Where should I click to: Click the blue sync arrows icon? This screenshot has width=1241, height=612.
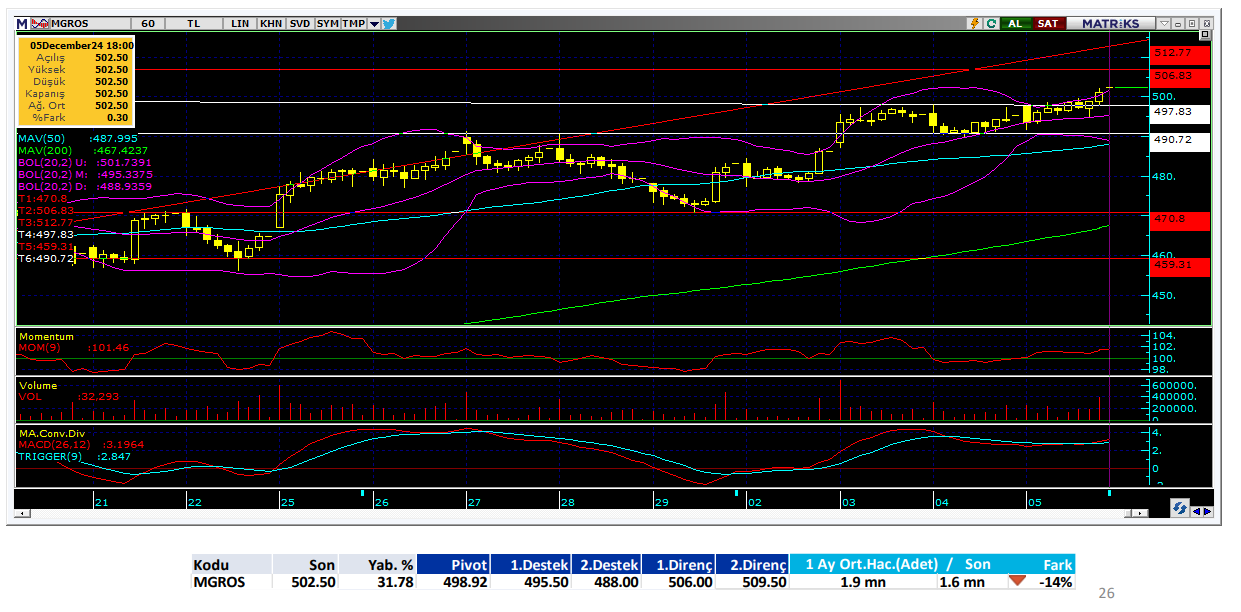click(x=1179, y=509)
